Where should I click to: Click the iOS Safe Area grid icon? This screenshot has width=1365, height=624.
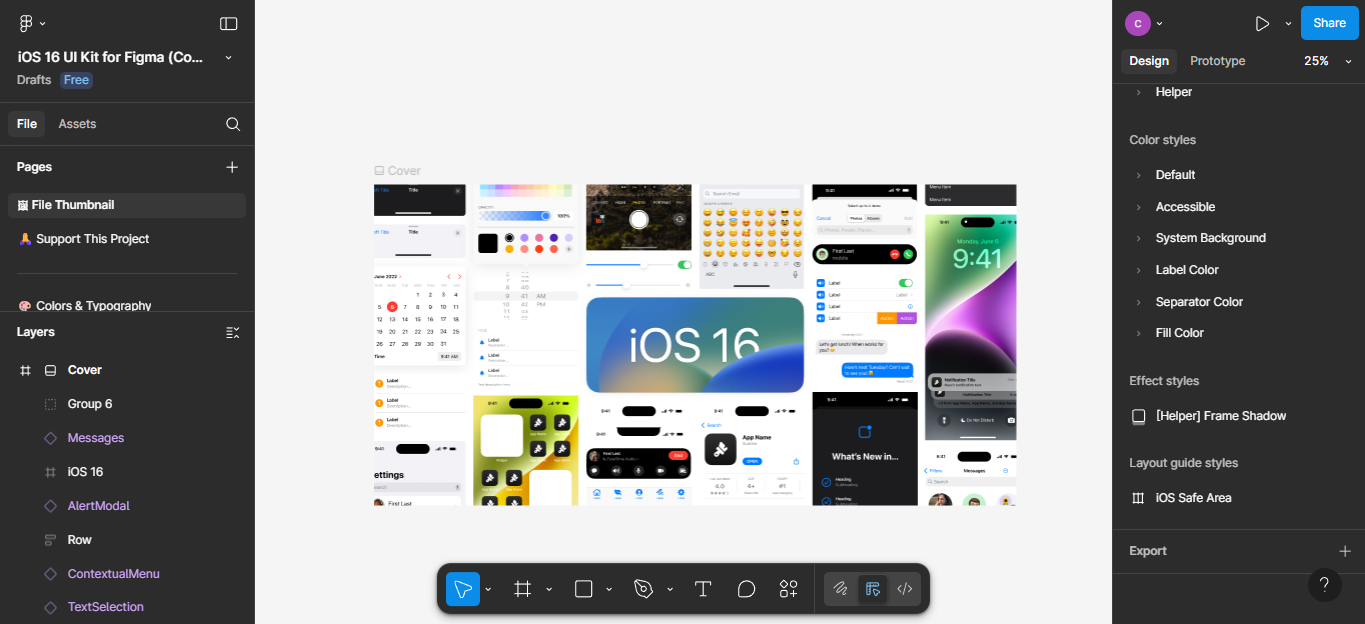tap(1138, 498)
